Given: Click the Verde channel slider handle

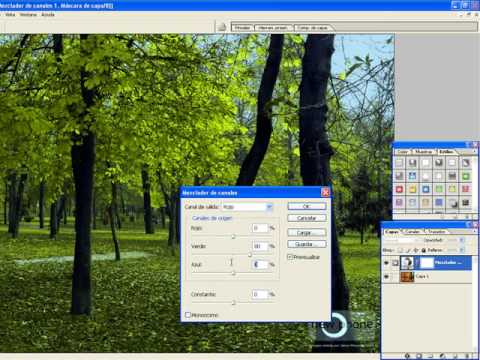Looking at the screenshot, I should pyautogui.click(x=250, y=255).
